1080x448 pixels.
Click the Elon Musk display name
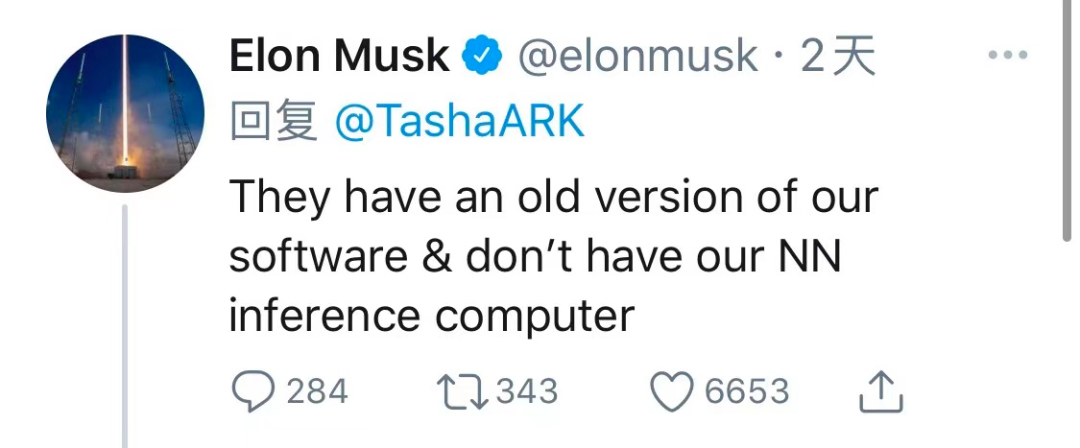[339, 57]
